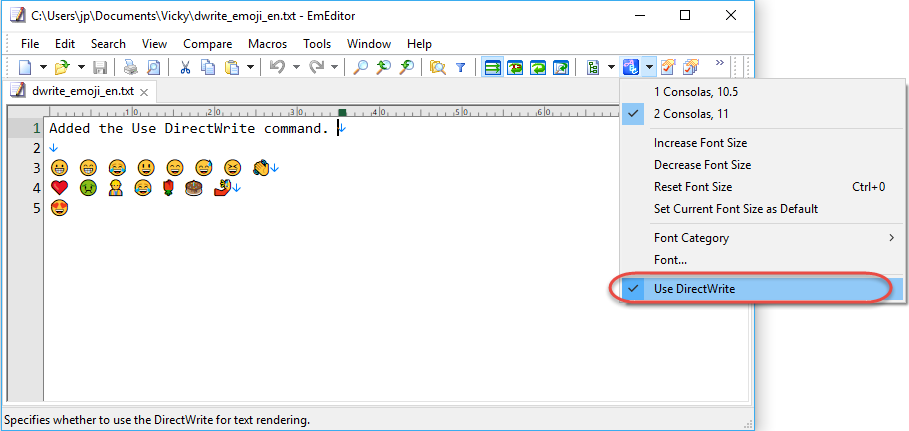Click the red heart emoji on line 4
Screen dimensions: 909x431
tap(59, 188)
